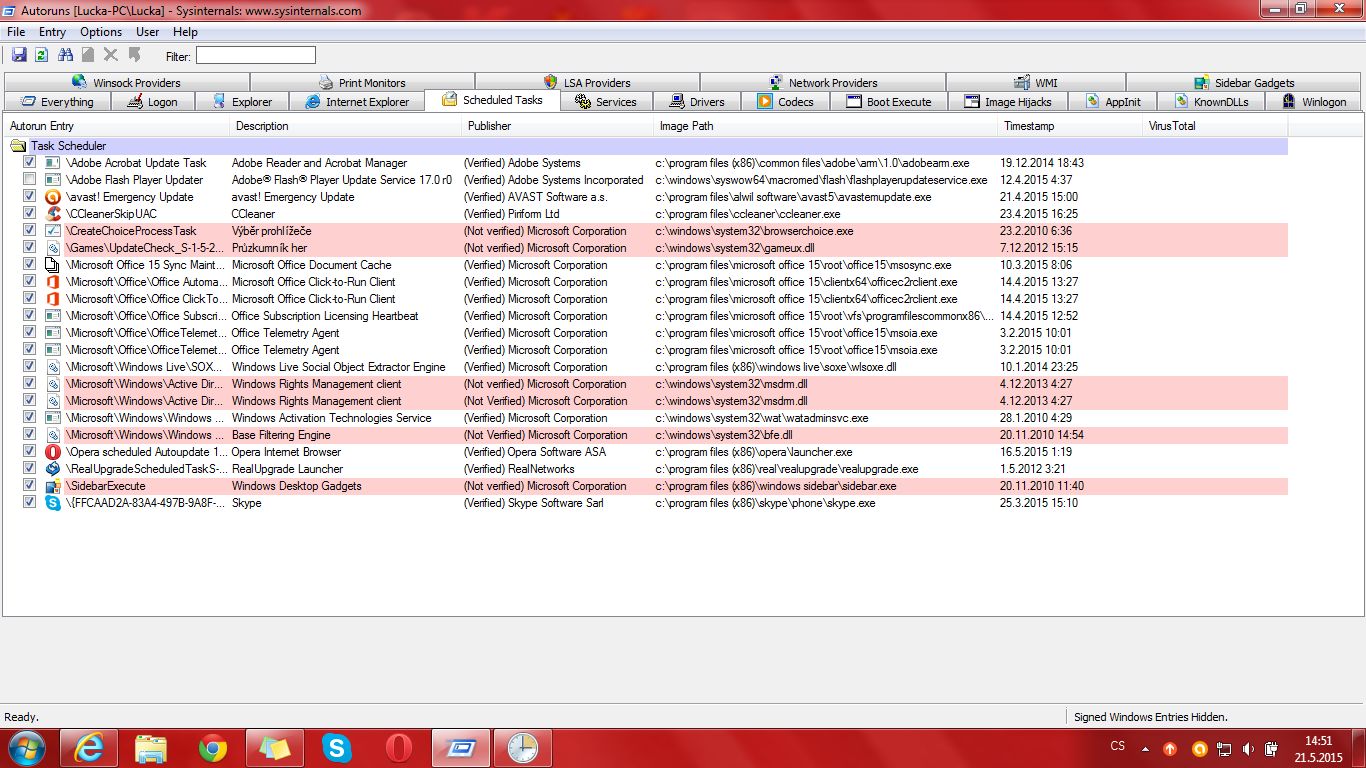Open the File menu
Viewport: 1366px width, 768px height.
point(16,32)
